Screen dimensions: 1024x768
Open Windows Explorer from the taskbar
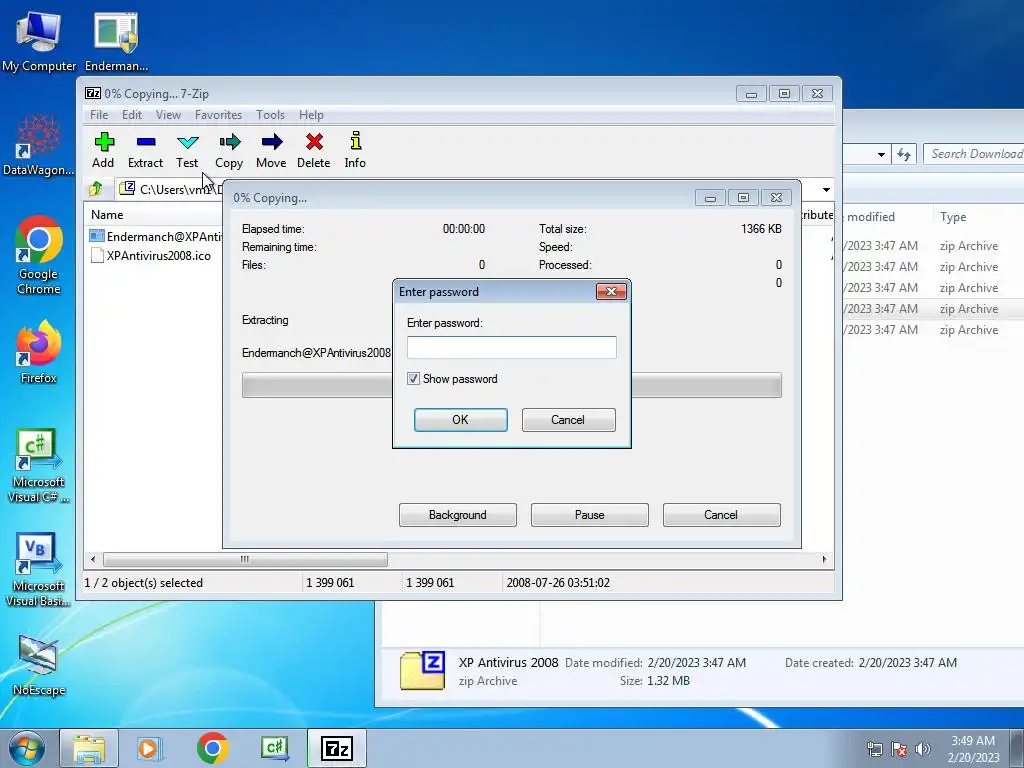[89, 748]
